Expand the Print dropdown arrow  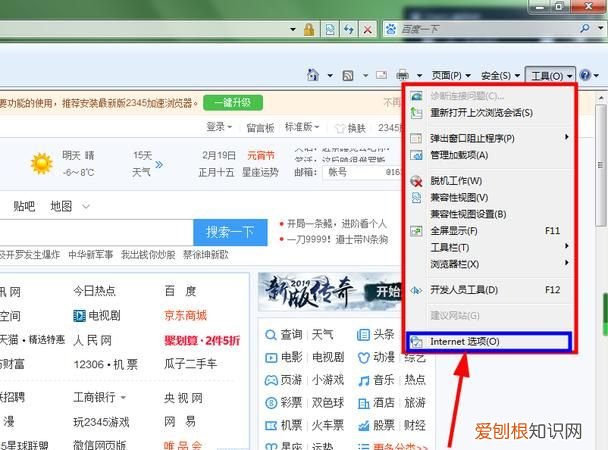pos(419,75)
